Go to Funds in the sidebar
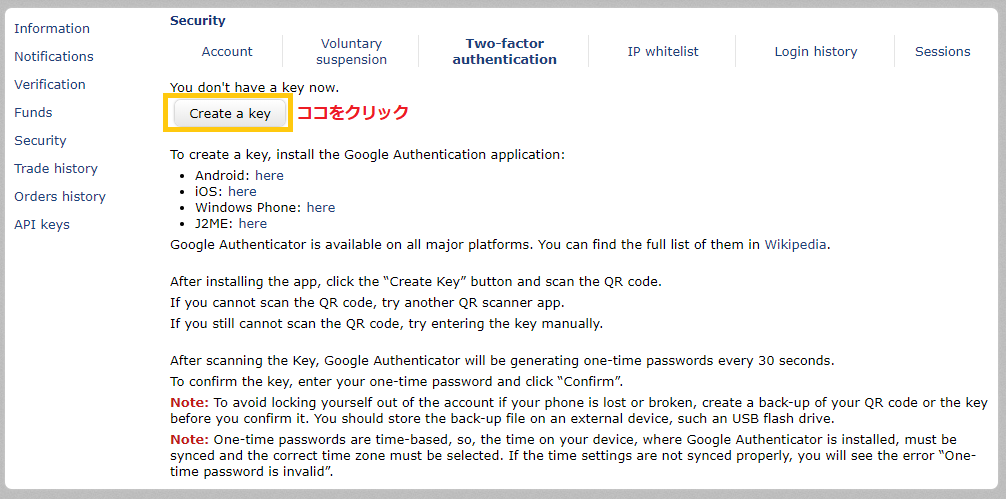The image size is (1006, 499). click(x=33, y=113)
